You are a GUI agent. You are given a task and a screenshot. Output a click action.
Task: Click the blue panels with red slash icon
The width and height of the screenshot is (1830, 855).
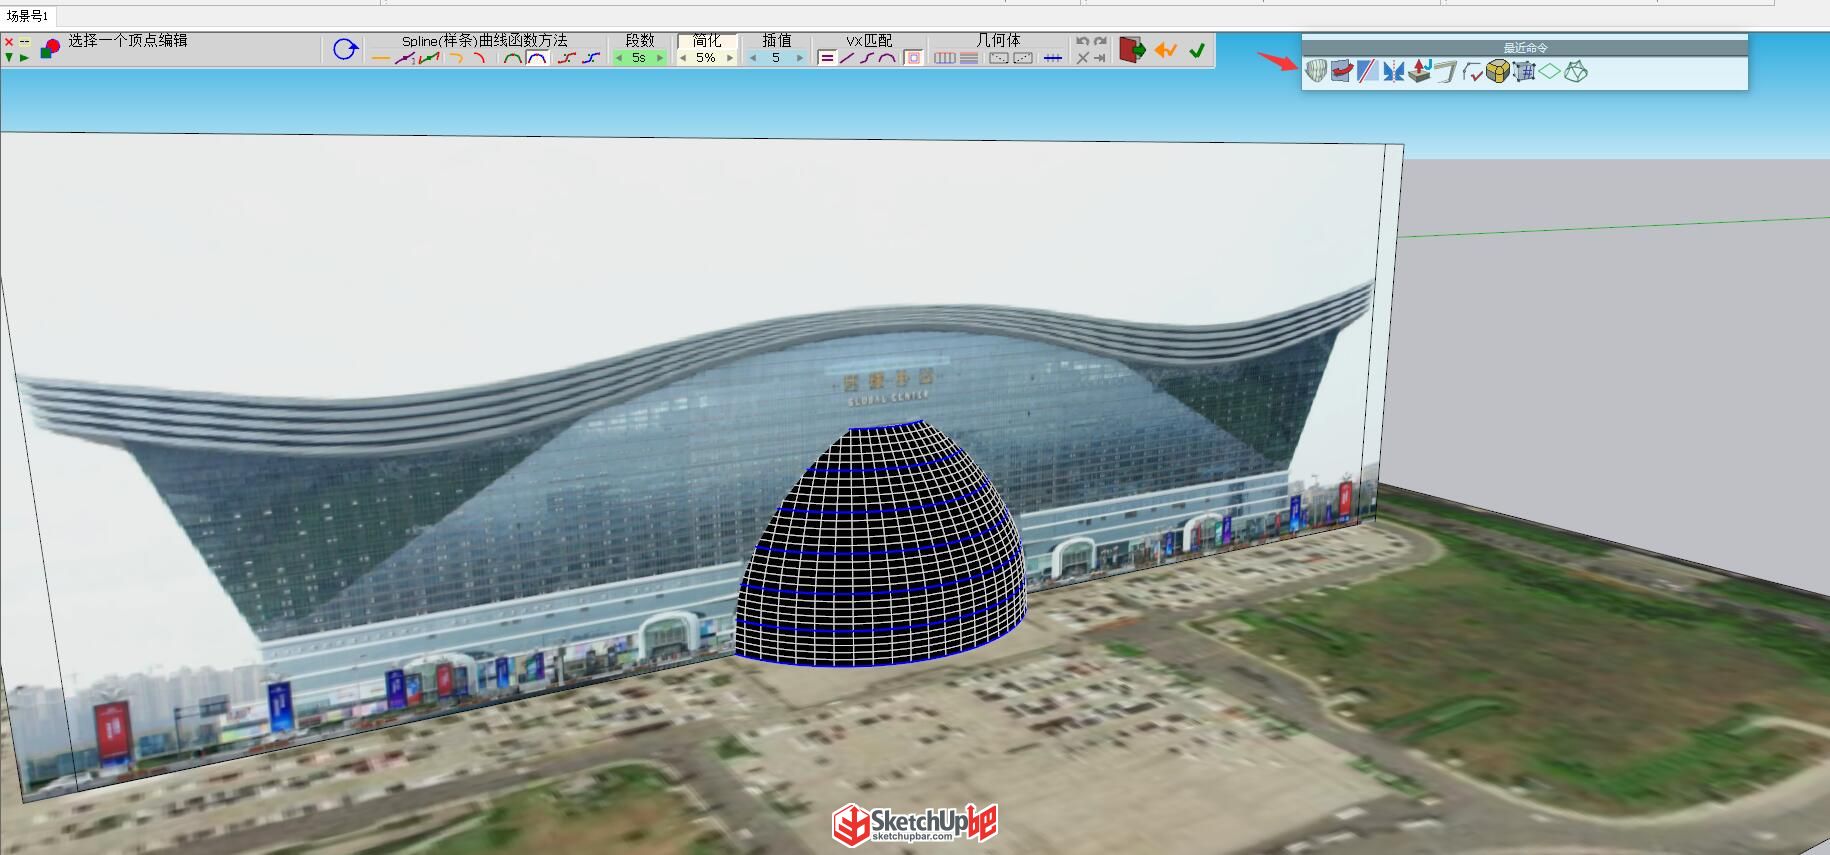point(1368,71)
